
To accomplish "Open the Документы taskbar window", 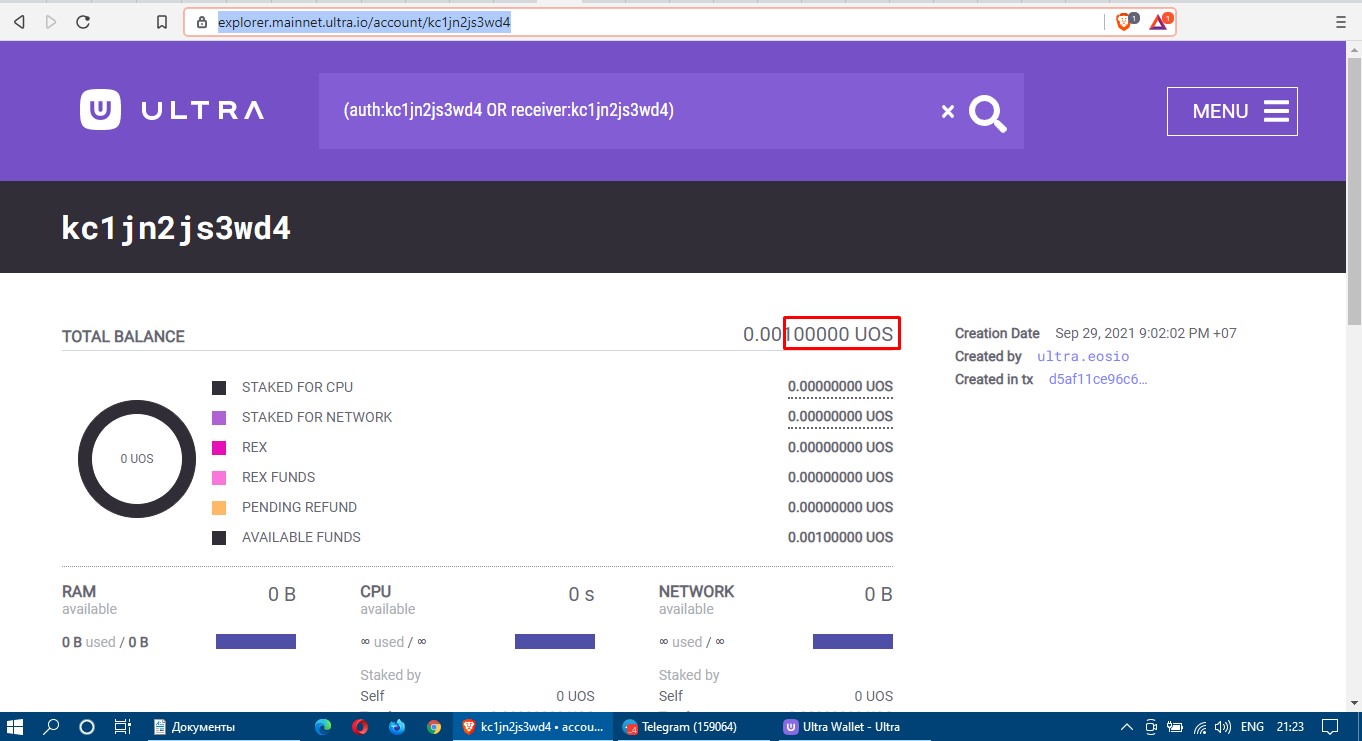I will pyautogui.click(x=222, y=726).
